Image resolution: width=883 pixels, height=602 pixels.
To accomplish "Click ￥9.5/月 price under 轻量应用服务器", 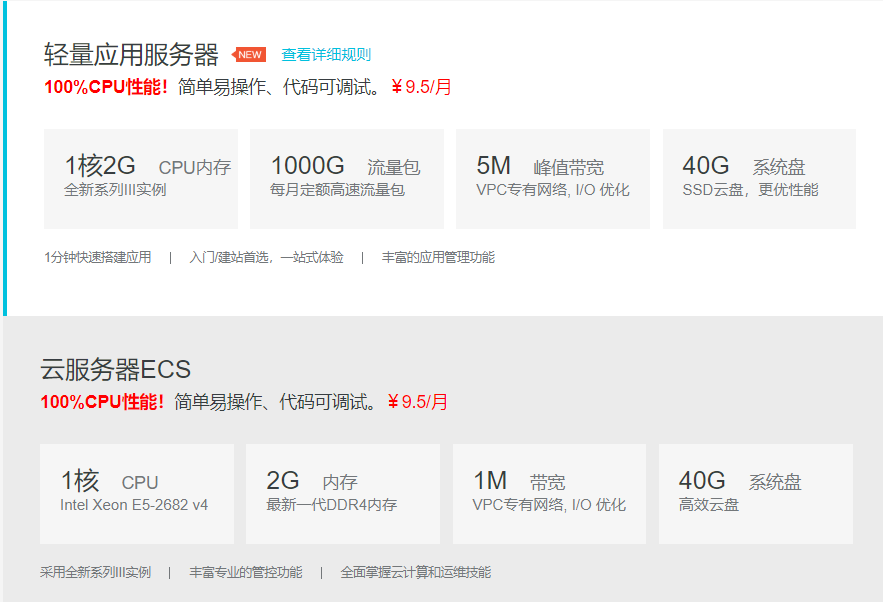I will [421, 87].
